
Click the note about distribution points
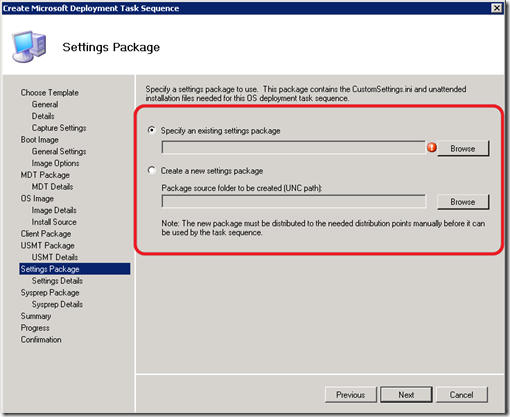323,228
